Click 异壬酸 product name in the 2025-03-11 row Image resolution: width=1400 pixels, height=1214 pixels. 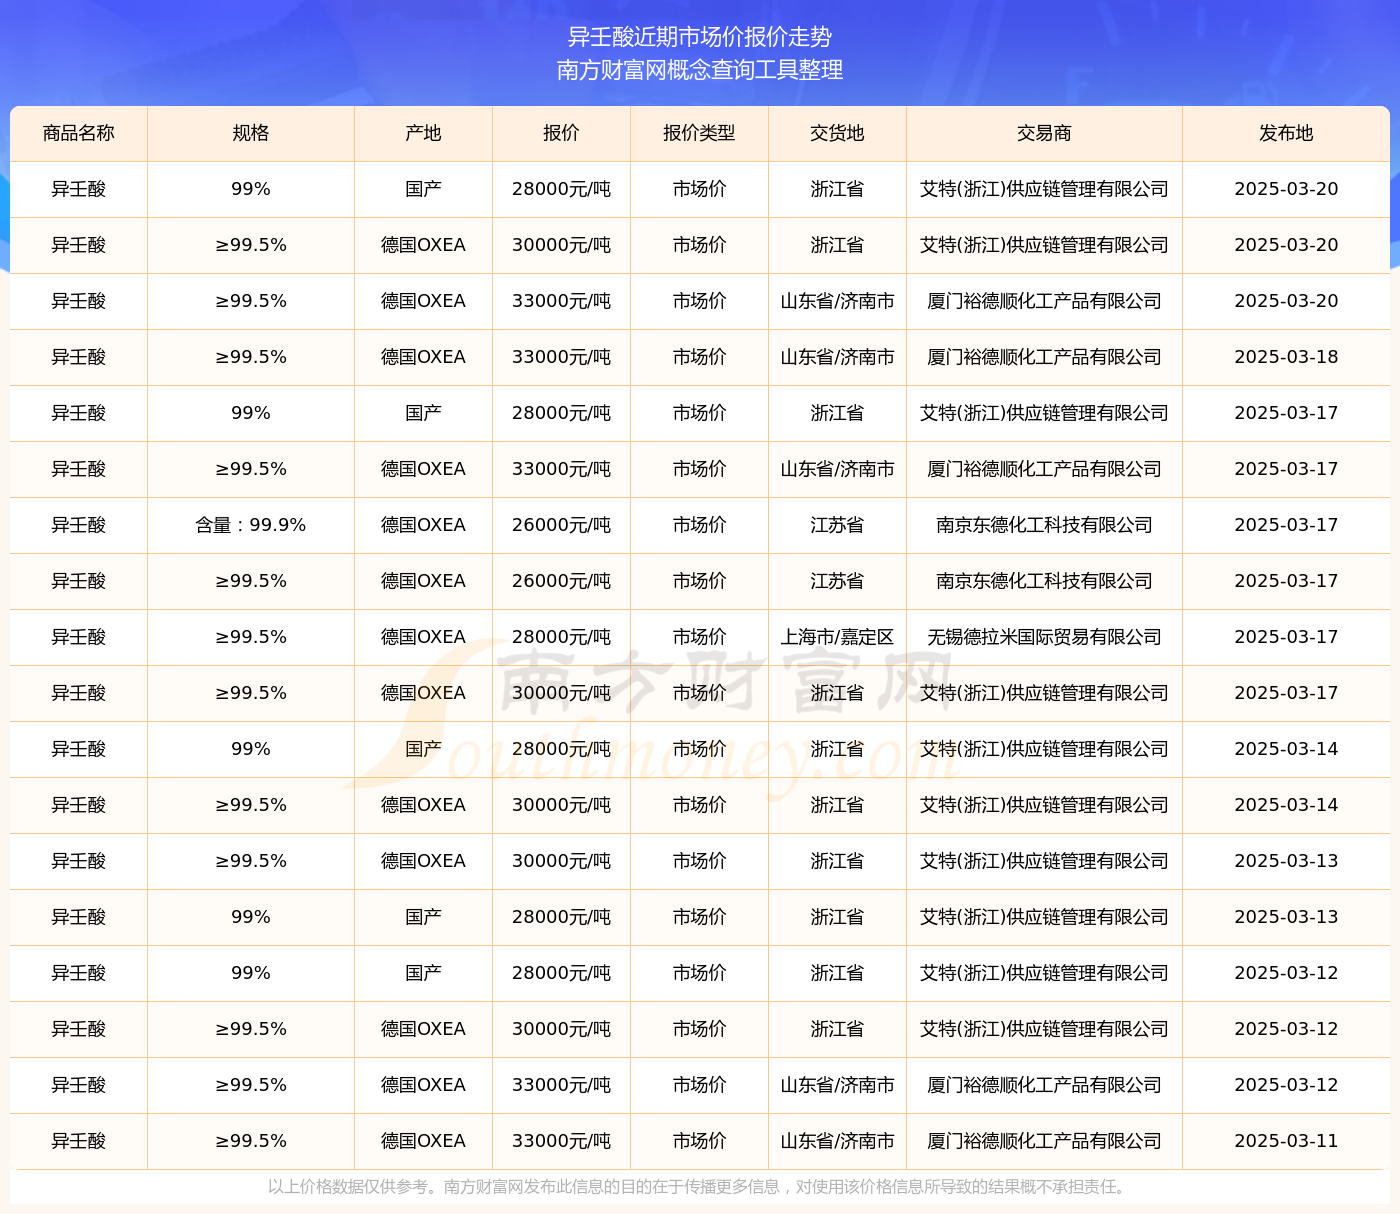pos(79,1141)
